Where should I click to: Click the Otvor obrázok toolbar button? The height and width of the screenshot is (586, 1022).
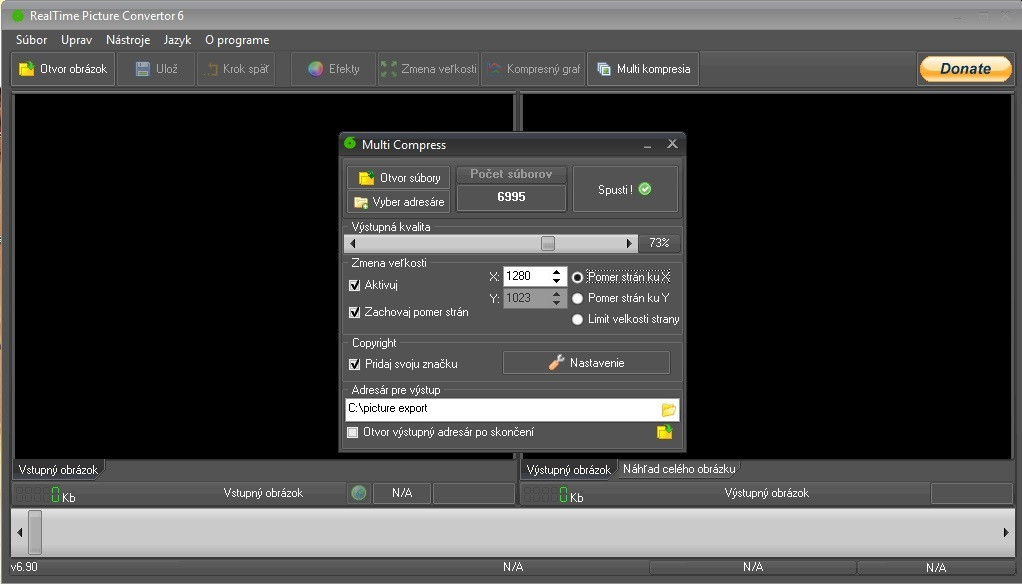pos(63,69)
